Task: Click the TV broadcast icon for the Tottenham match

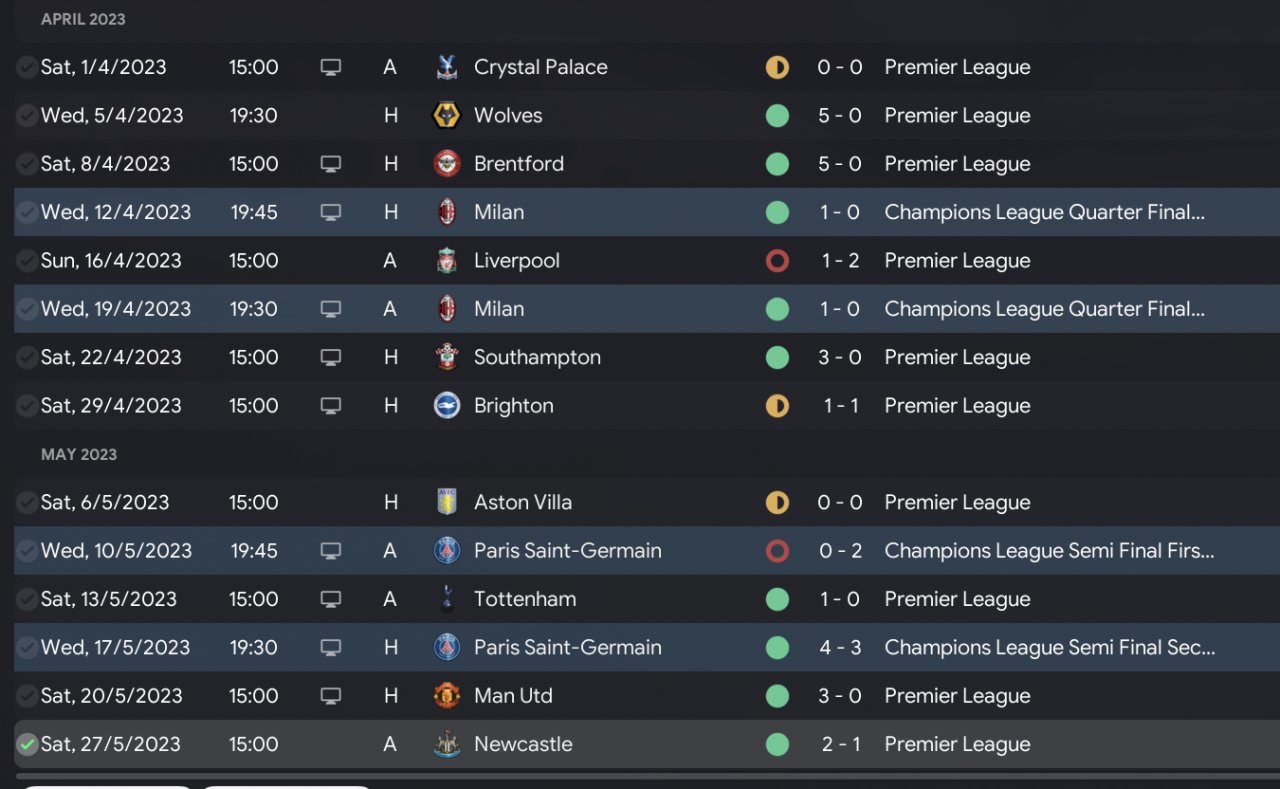Action: [330, 600]
